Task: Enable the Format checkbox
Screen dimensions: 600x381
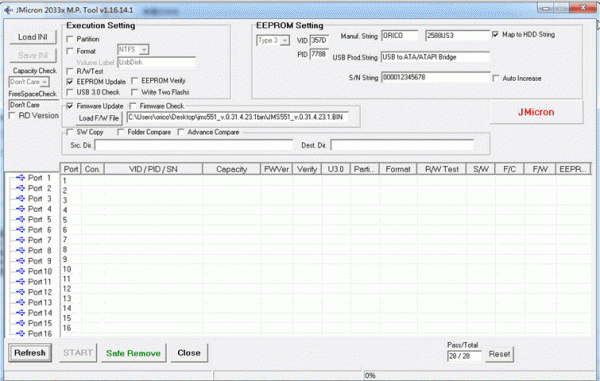Action: [x=70, y=51]
